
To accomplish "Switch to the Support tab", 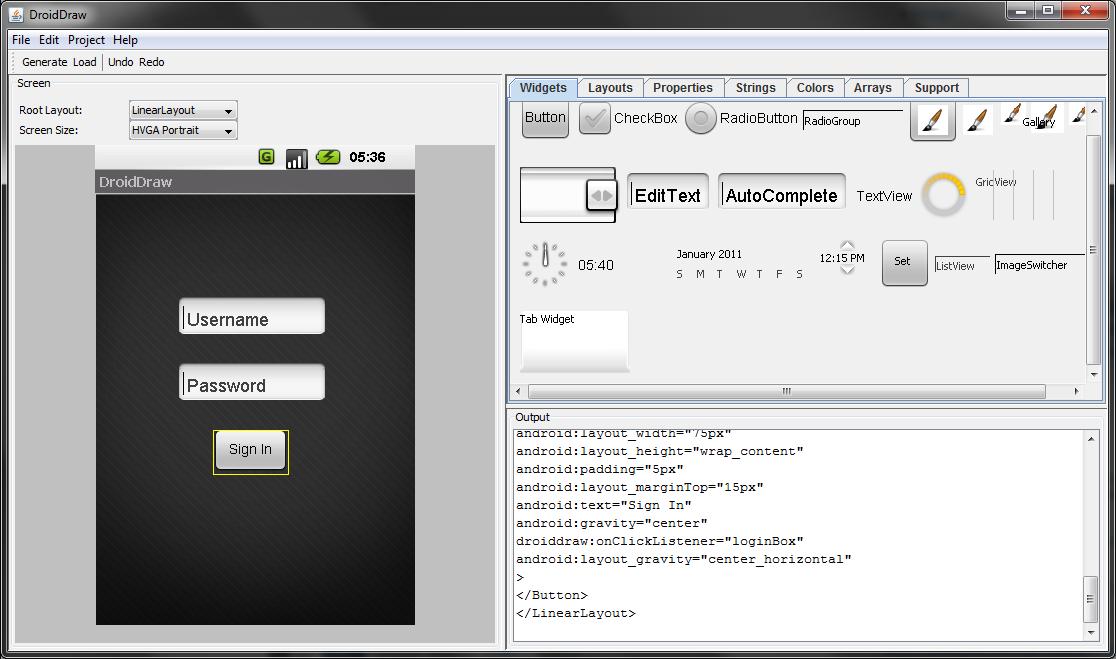I will click(x=937, y=88).
